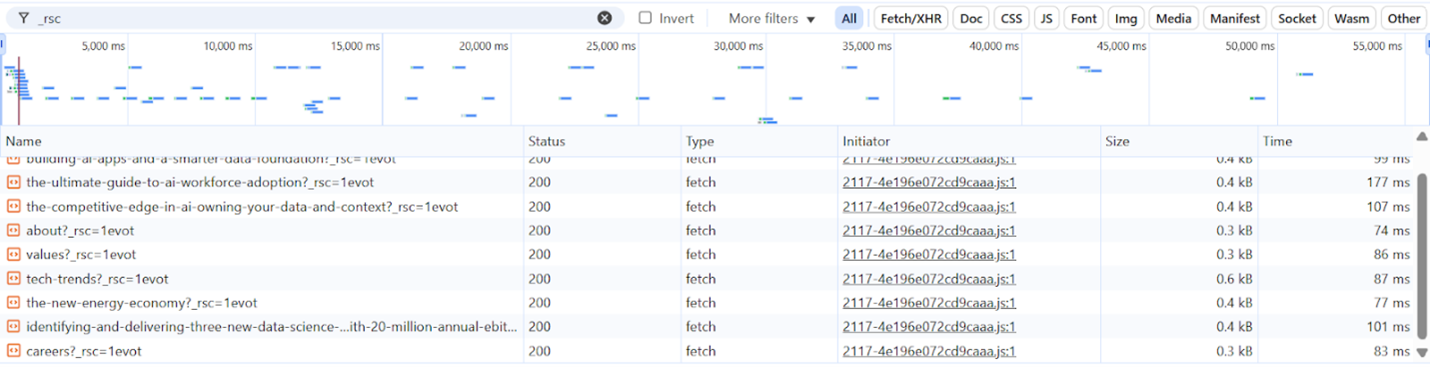Sort by the Time column header
This screenshot has height=367, width=1430.
tap(1335, 141)
